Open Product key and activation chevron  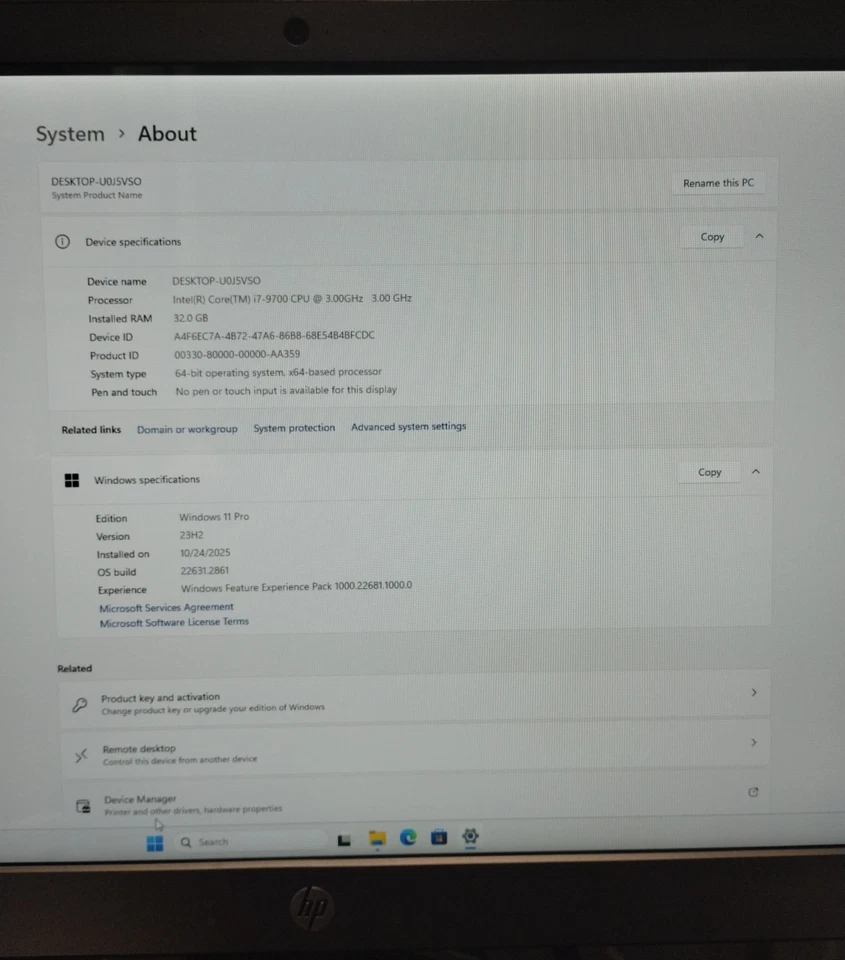(x=754, y=692)
